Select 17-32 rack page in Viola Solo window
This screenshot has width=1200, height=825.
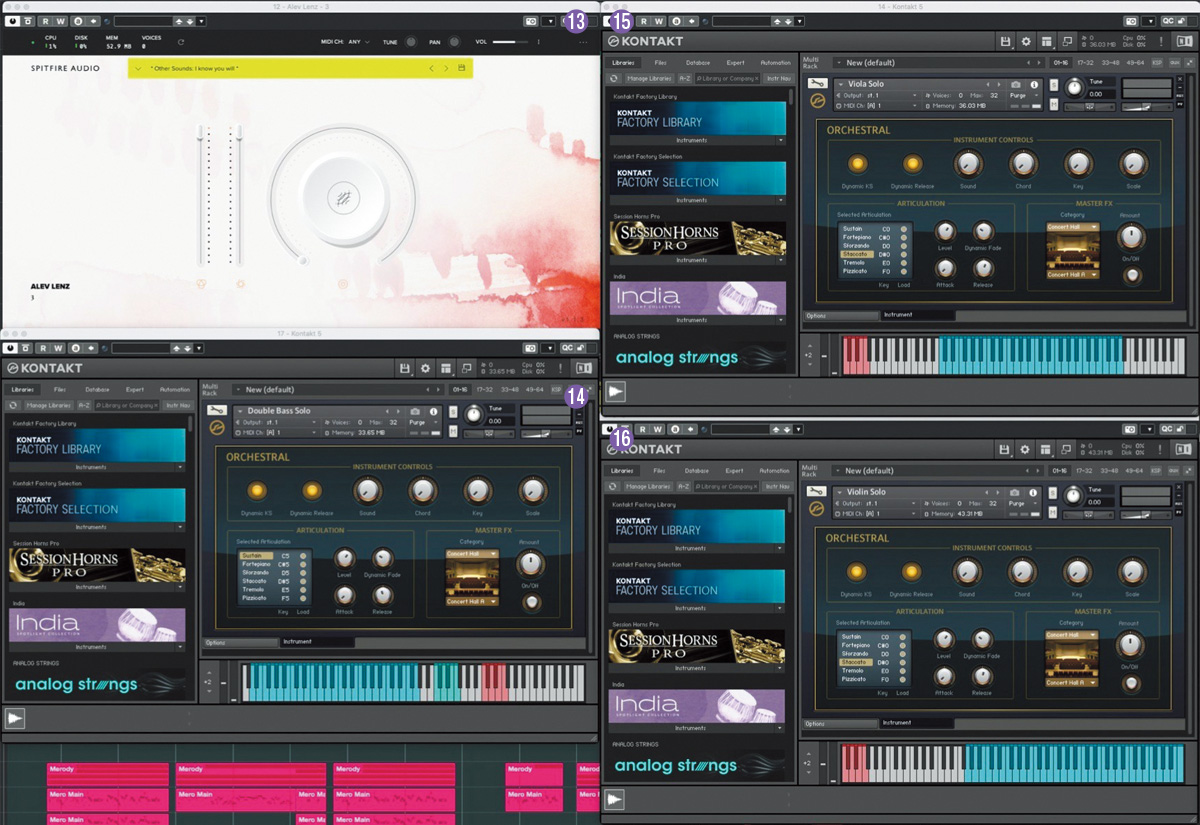pos(1084,62)
